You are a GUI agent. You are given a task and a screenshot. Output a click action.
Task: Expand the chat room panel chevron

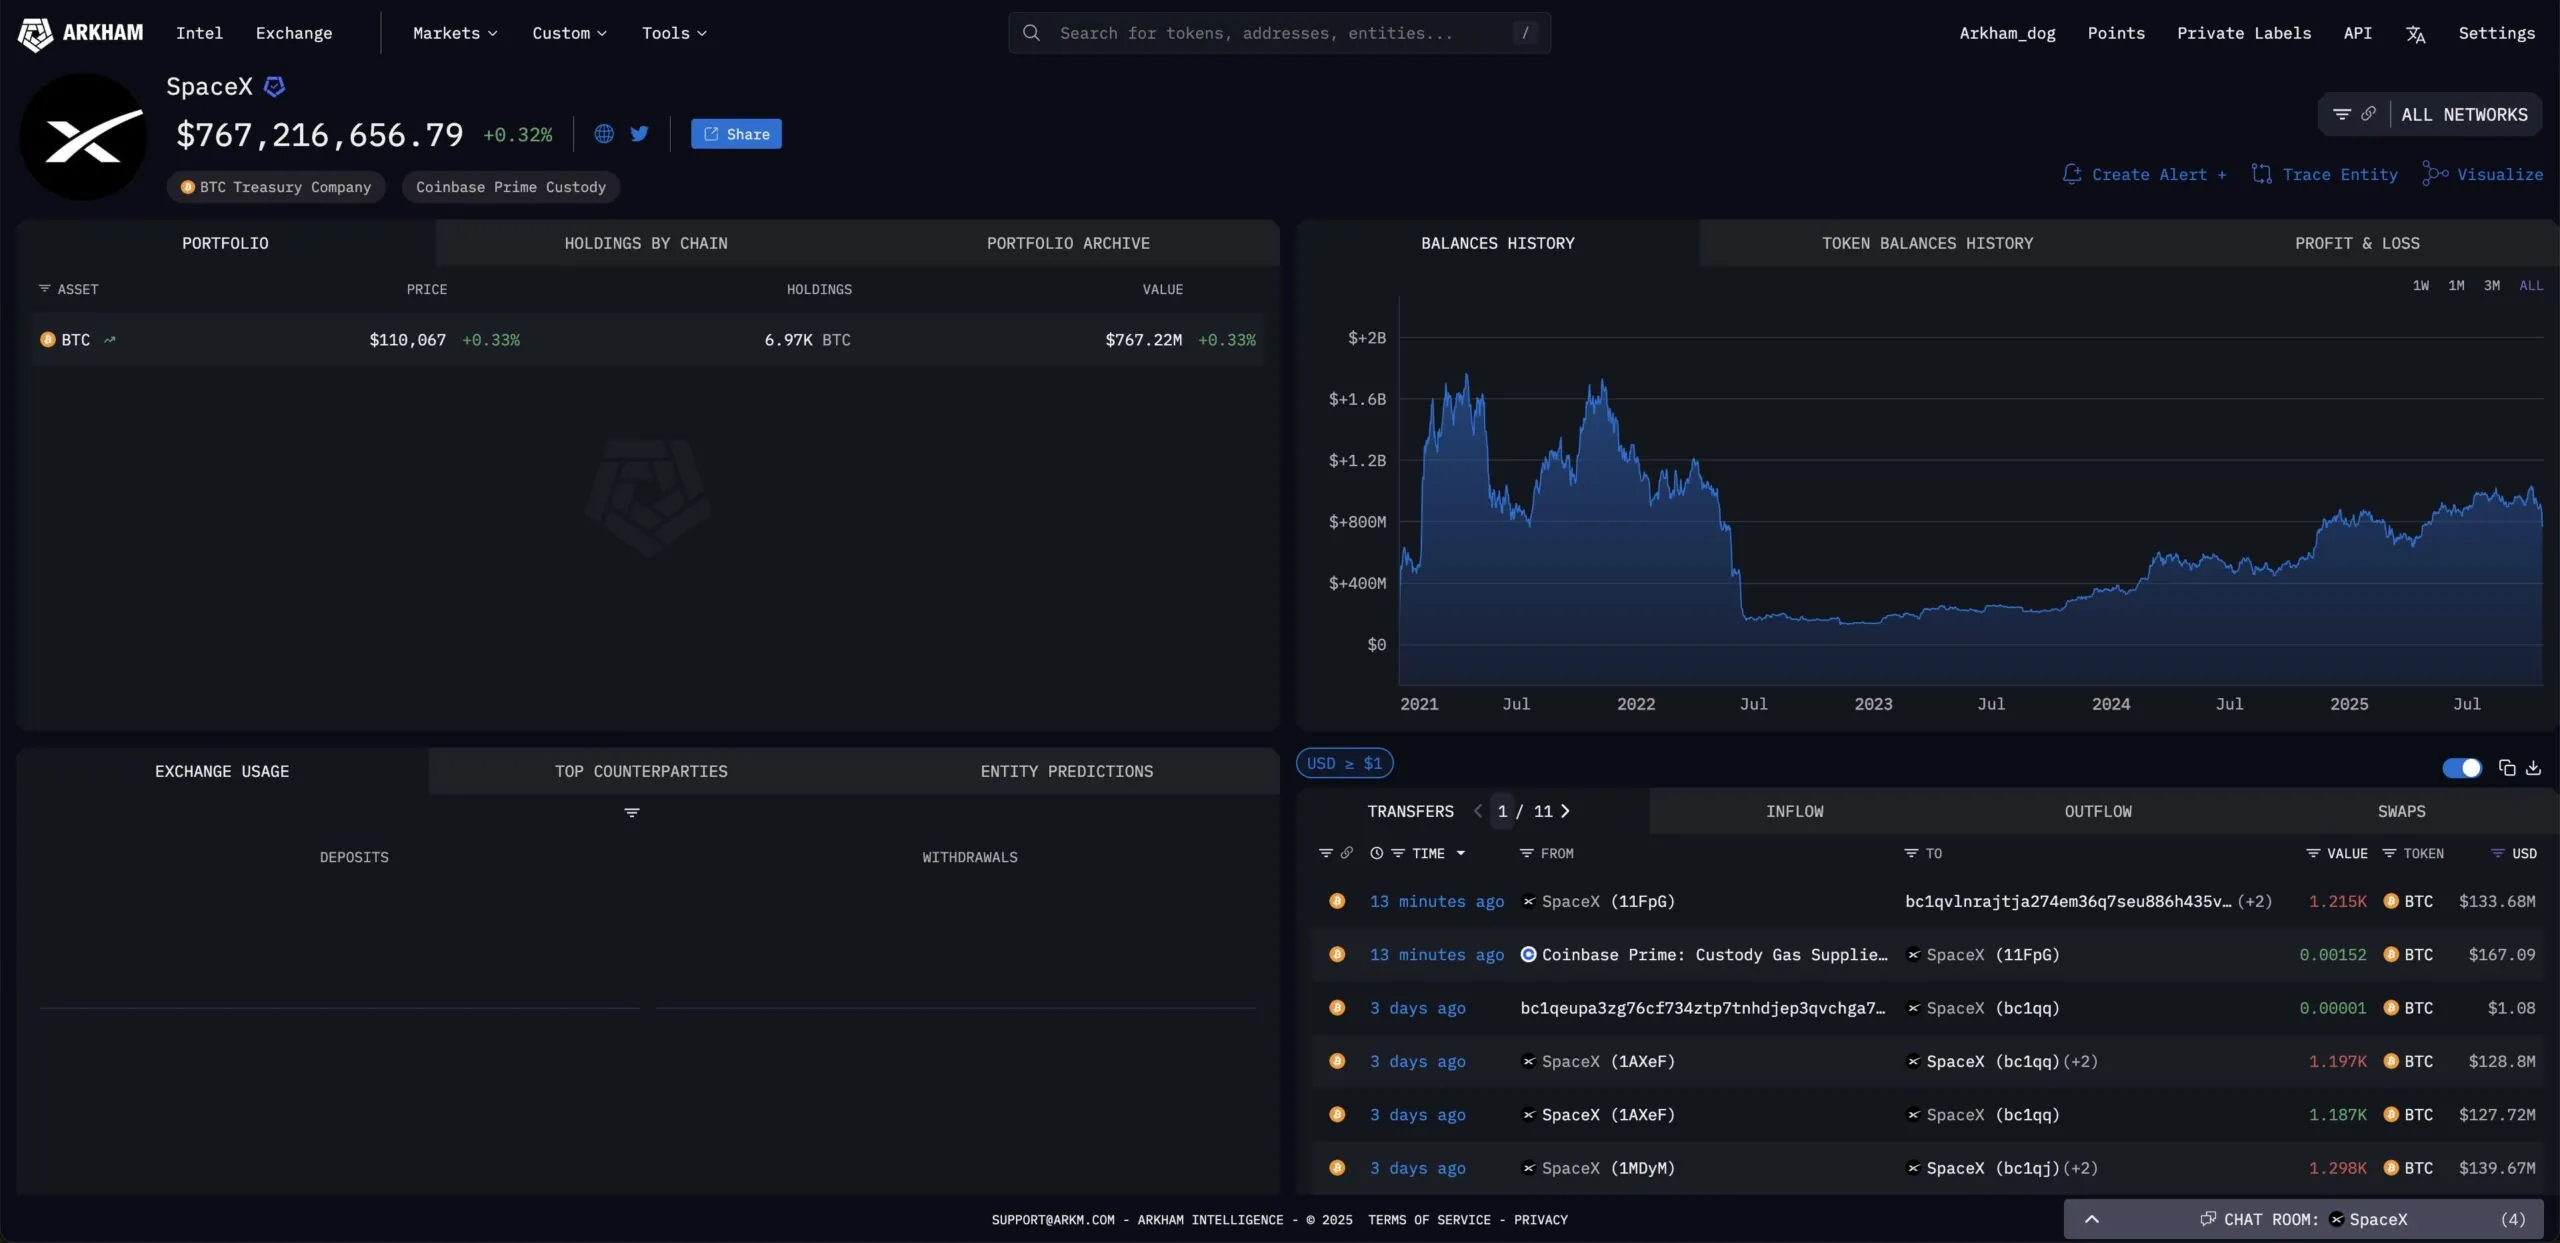pyautogui.click(x=2091, y=1219)
